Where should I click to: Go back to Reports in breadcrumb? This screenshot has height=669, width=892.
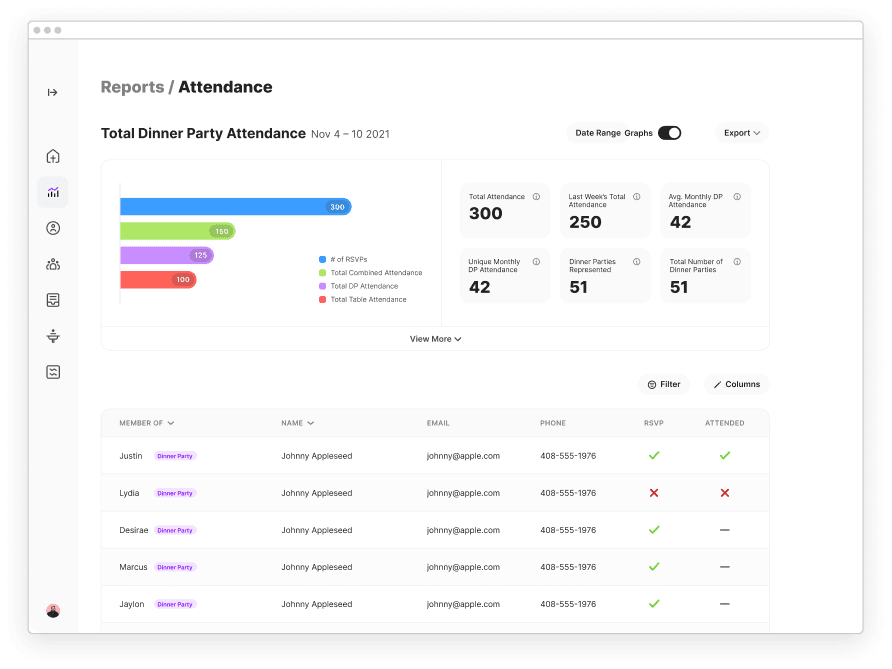[132, 87]
